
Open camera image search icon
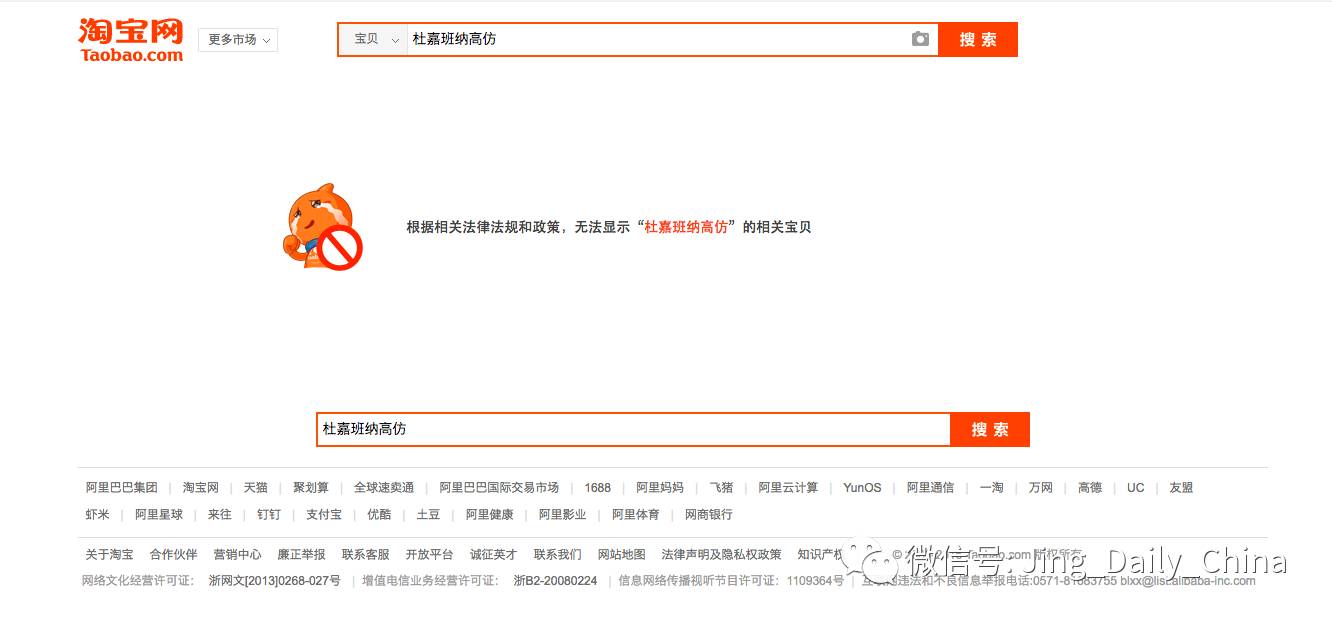(920, 39)
